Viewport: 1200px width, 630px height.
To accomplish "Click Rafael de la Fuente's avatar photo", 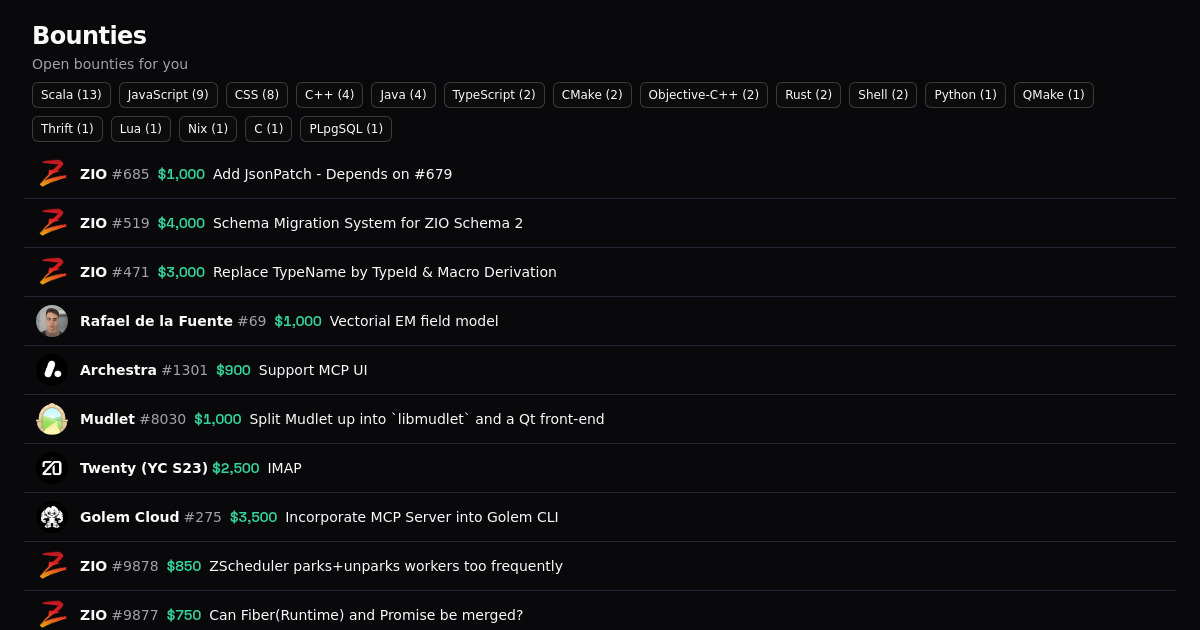I will point(52,321).
